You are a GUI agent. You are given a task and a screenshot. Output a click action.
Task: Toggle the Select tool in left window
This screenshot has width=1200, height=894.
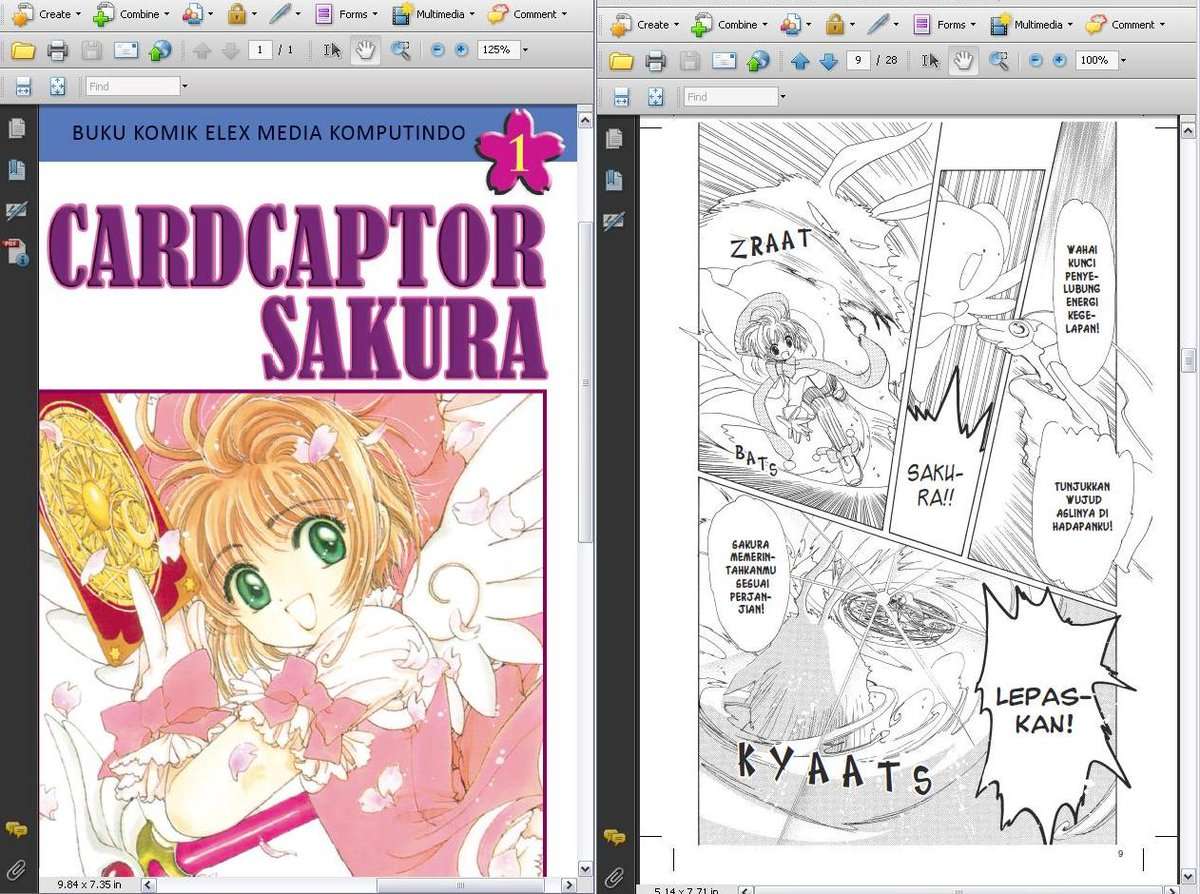(333, 50)
